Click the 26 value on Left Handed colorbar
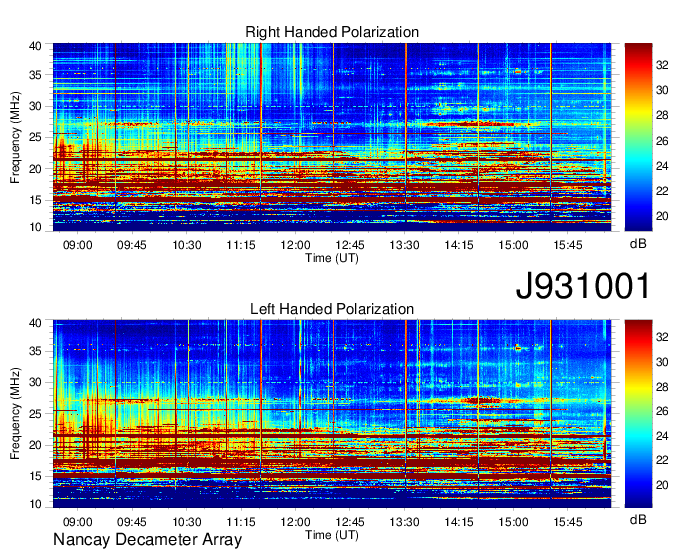This screenshot has height=552, width=680. point(662,411)
